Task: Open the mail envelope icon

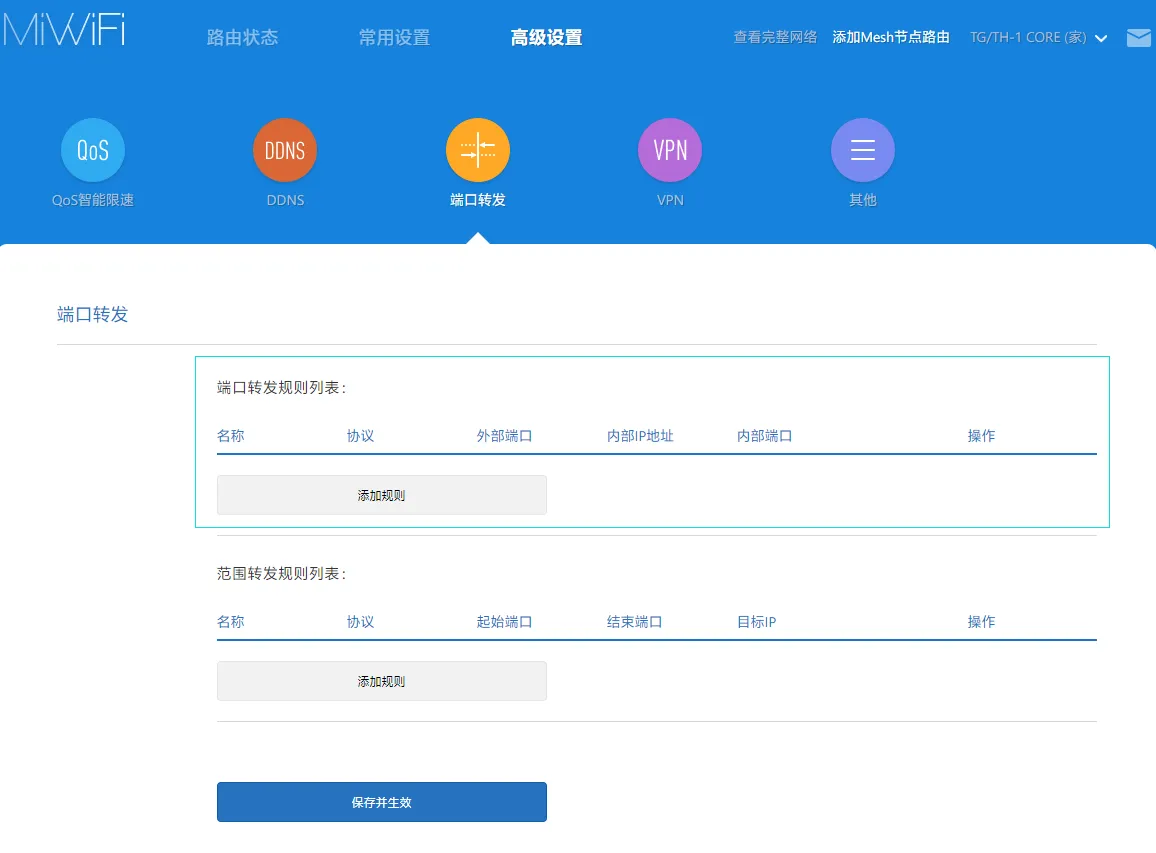Action: [1138, 38]
